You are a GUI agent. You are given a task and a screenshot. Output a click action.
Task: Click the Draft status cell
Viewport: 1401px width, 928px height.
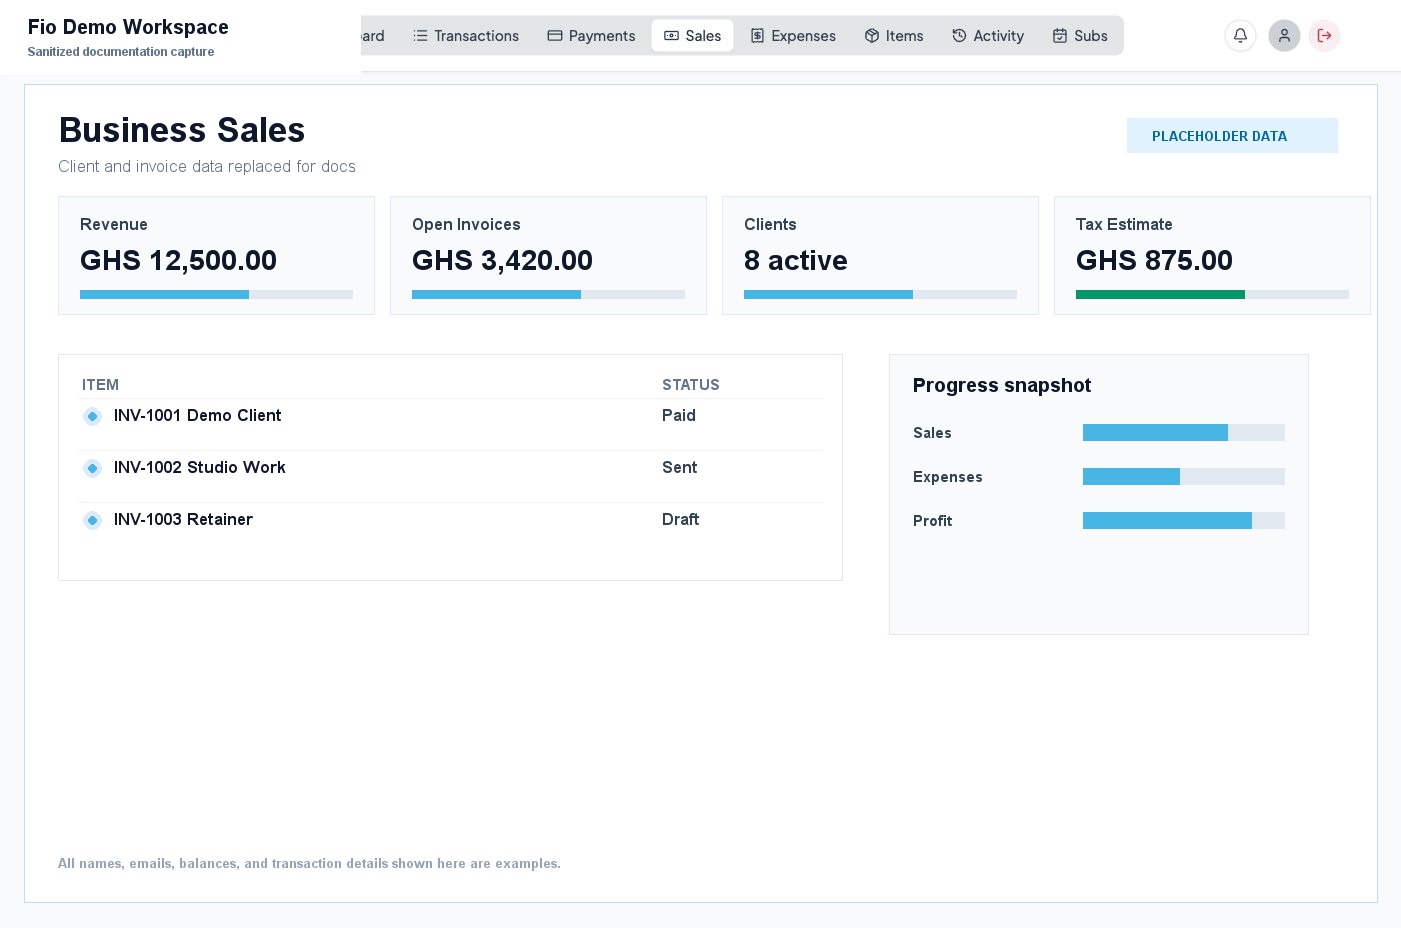click(680, 519)
